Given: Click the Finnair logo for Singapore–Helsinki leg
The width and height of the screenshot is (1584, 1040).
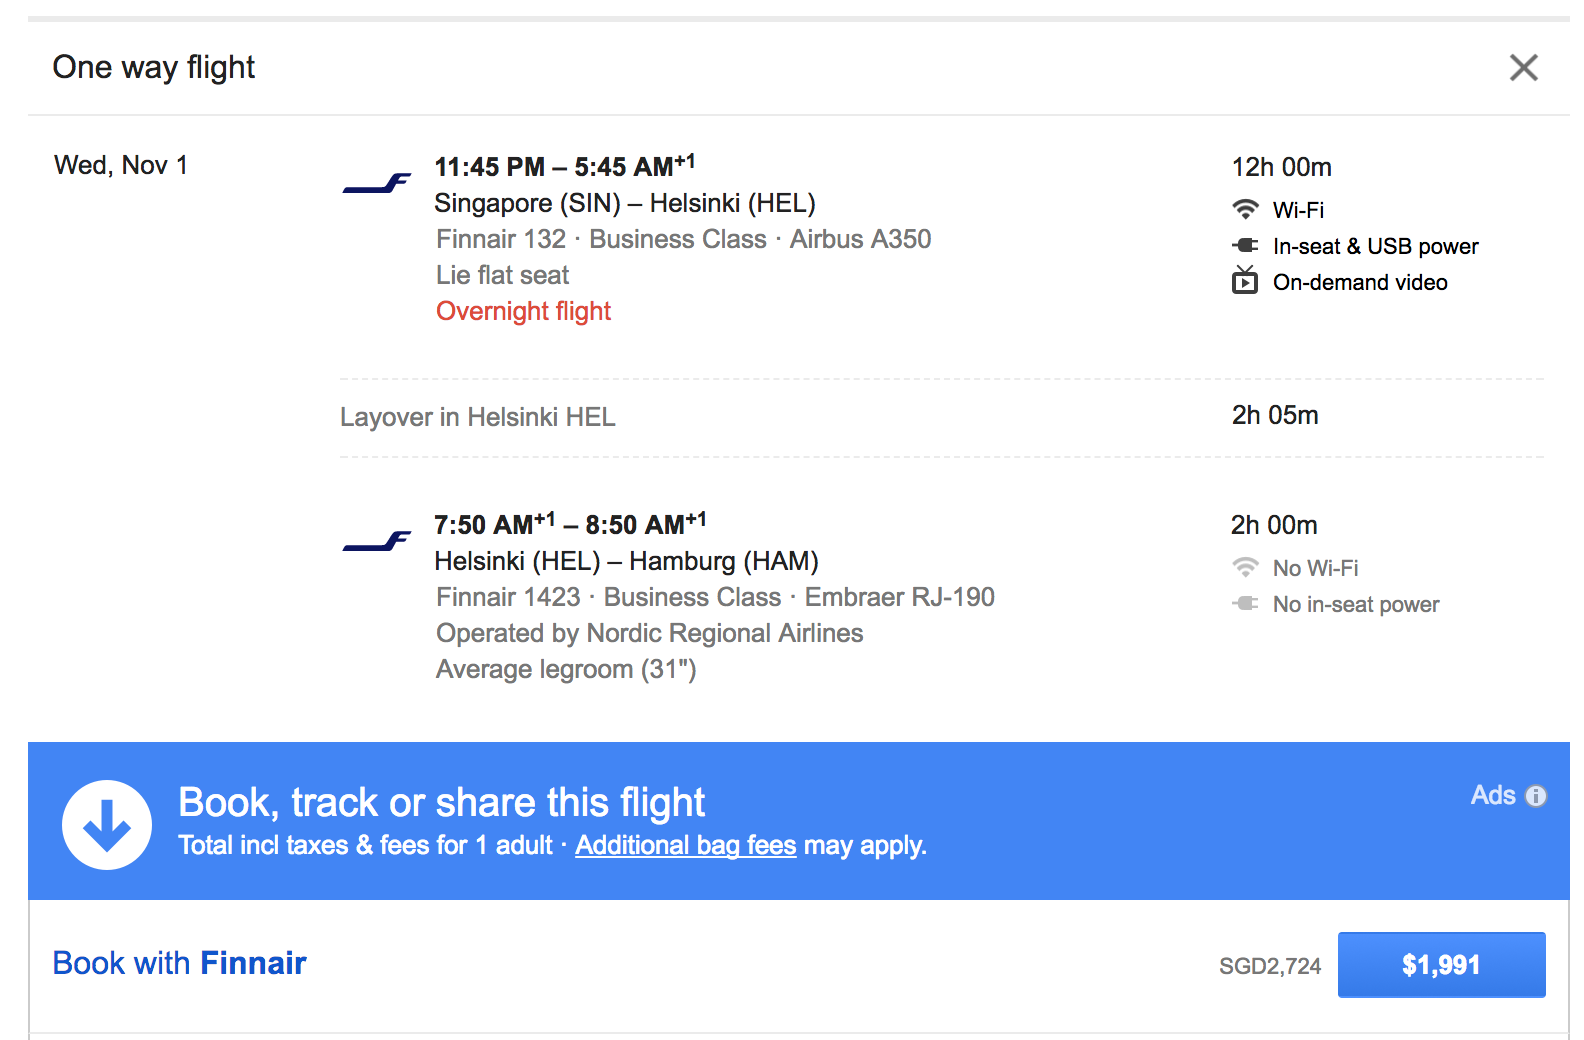Looking at the screenshot, I should coord(377,184).
